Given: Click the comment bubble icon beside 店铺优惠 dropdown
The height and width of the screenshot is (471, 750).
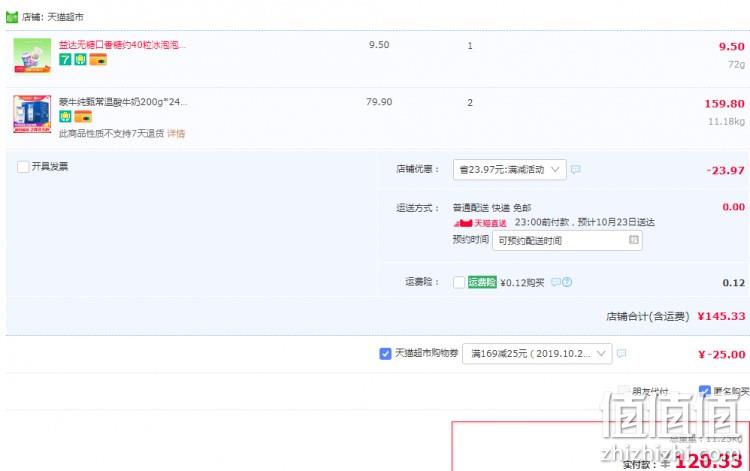Looking at the screenshot, I should (x=575, y=169).
